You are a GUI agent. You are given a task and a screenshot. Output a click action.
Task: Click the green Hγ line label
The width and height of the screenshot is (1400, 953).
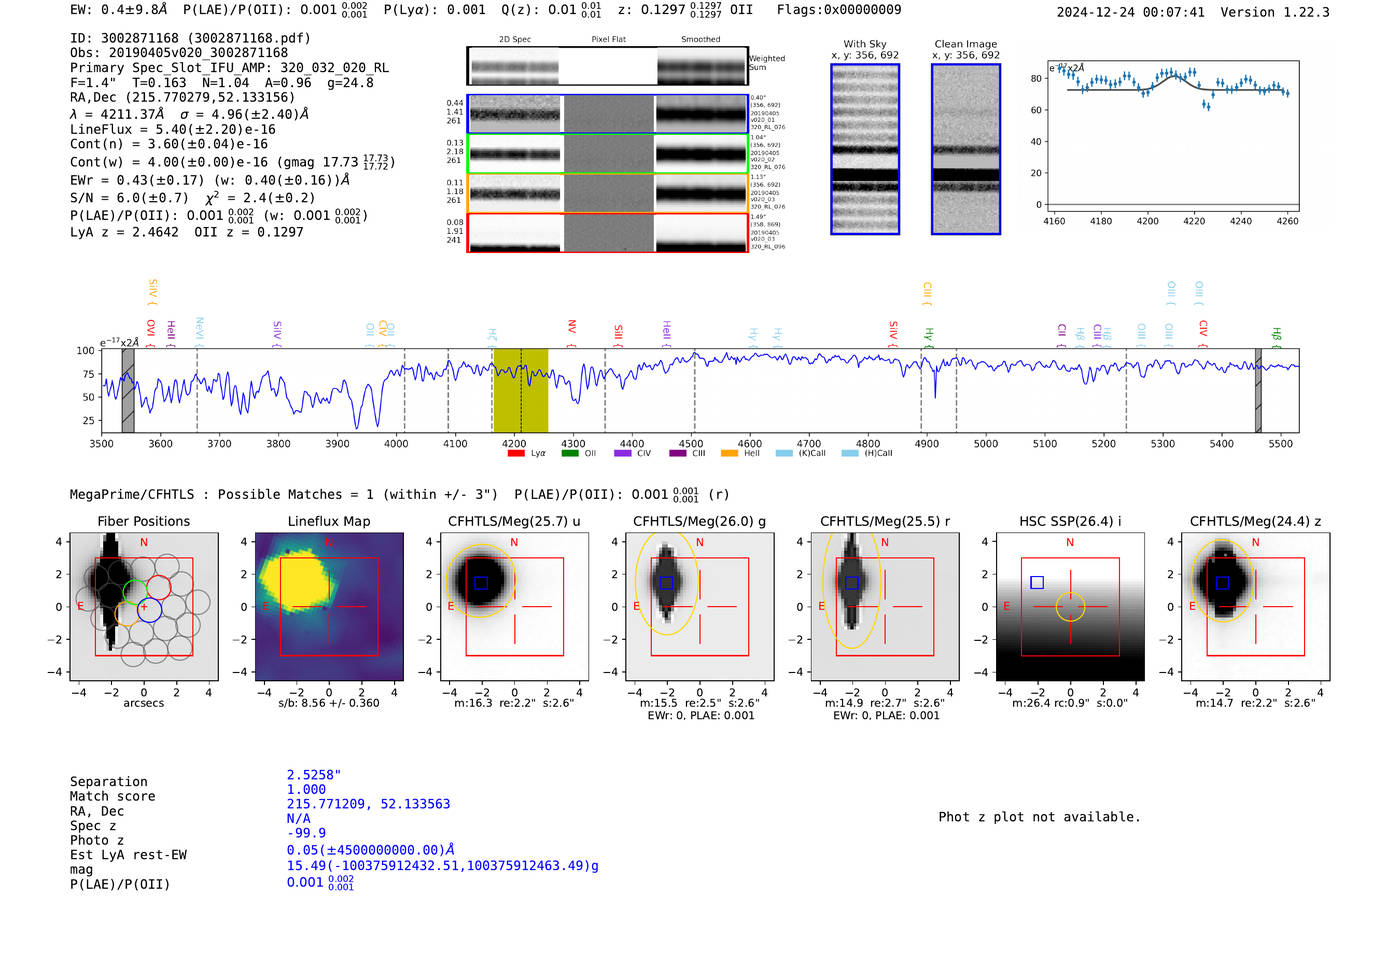point(929,336)
